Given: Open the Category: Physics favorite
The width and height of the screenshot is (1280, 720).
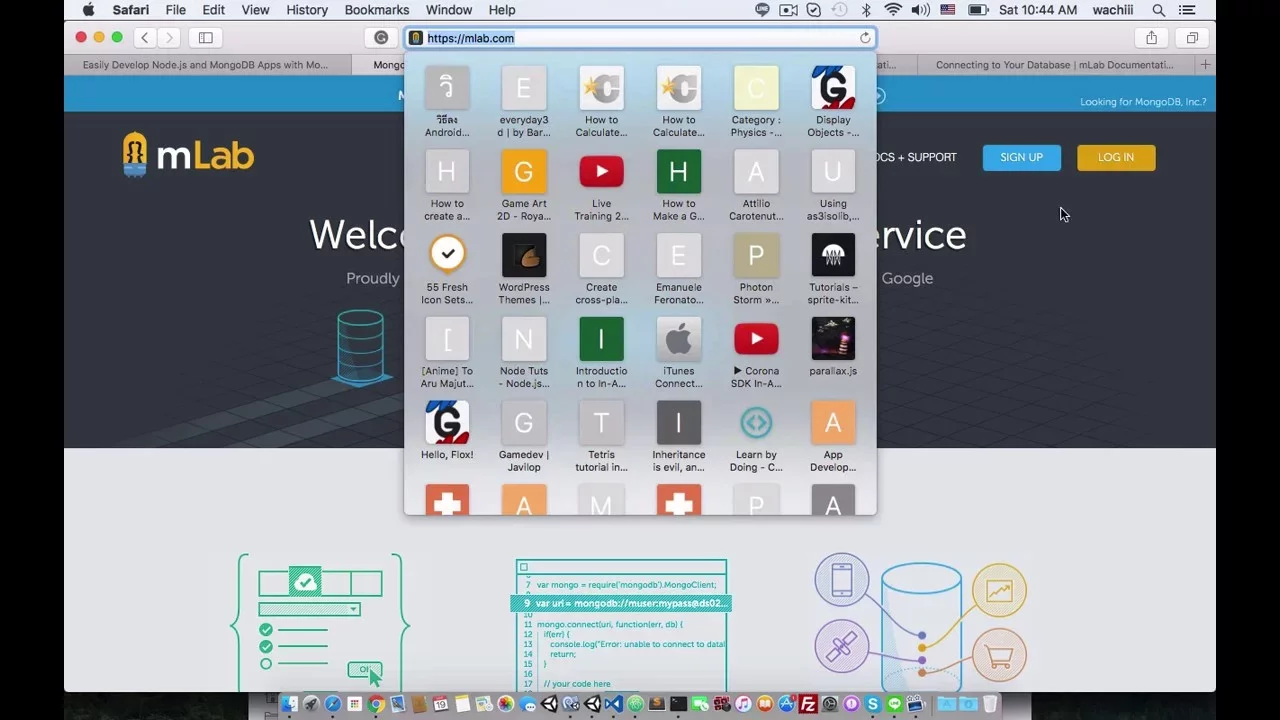Looking at the screenshot, I should tap(756, 89).
